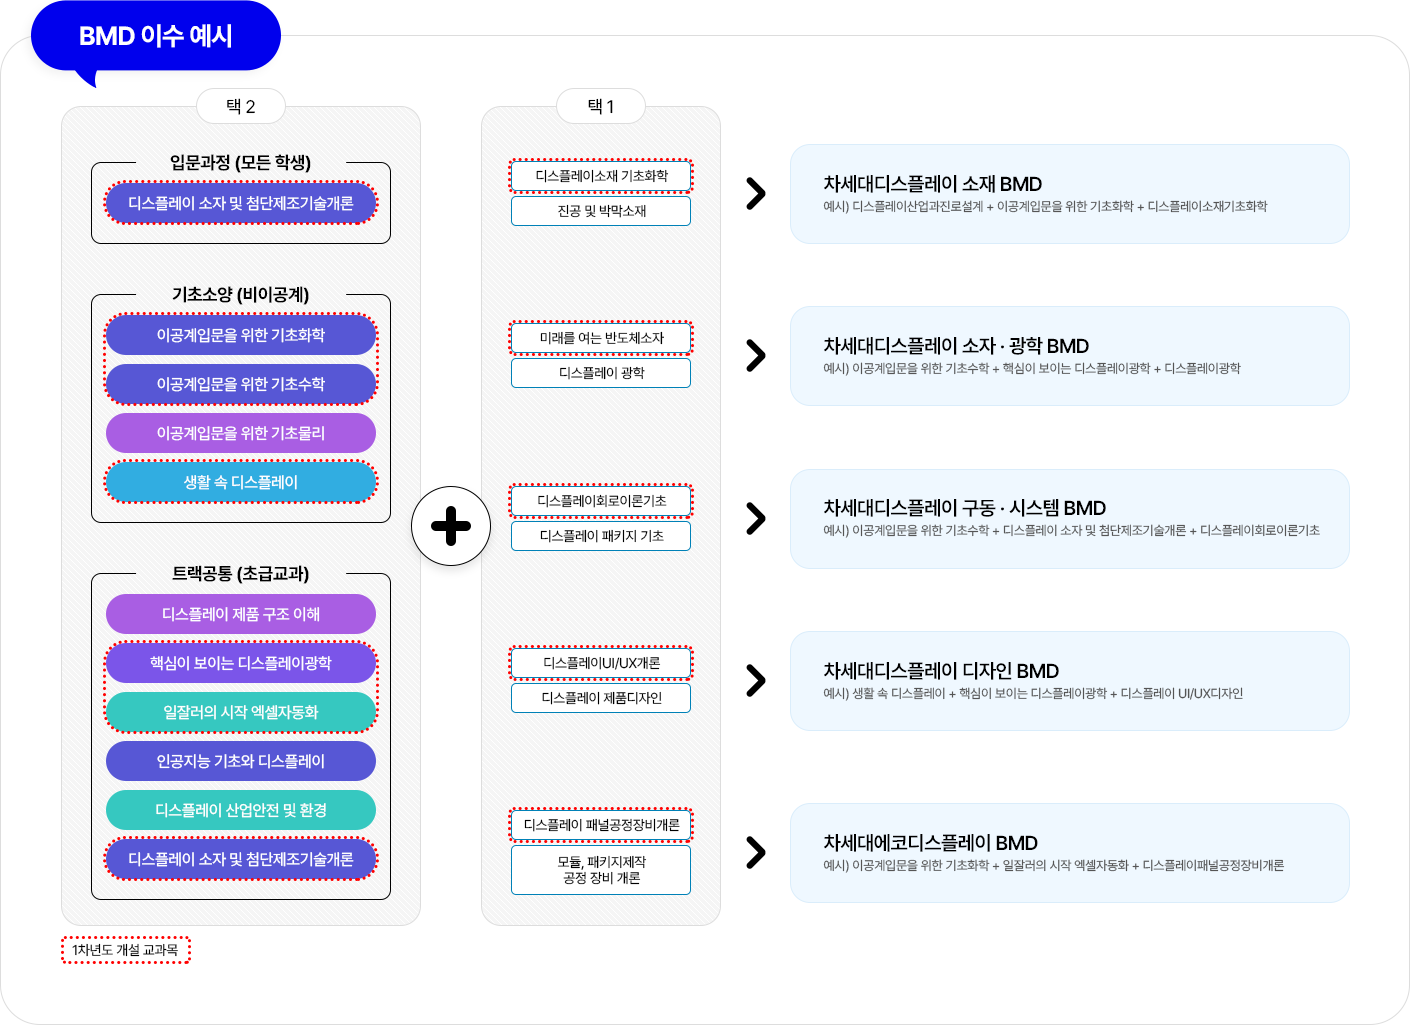Select the 디스플레이 광학 box
The height and width of the screenshot is (1025, 1410).
tap(601, 373)
